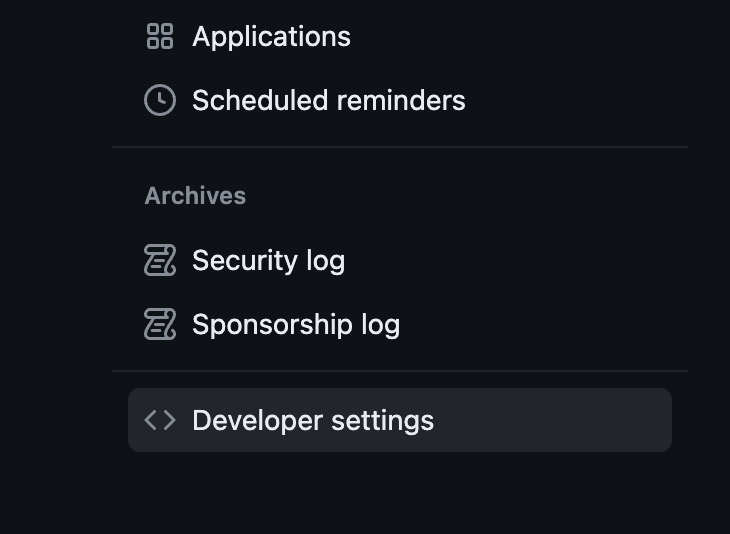Viewport: 730px width, 534px height.
Task: Go to Developer settings
Action: click(x=312, y=420)
